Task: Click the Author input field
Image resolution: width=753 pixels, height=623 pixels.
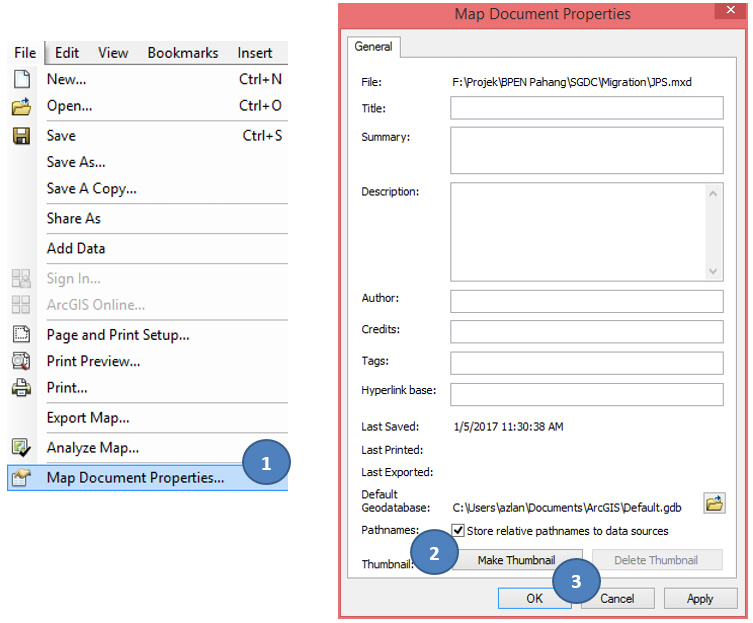Action: point(587,301)
